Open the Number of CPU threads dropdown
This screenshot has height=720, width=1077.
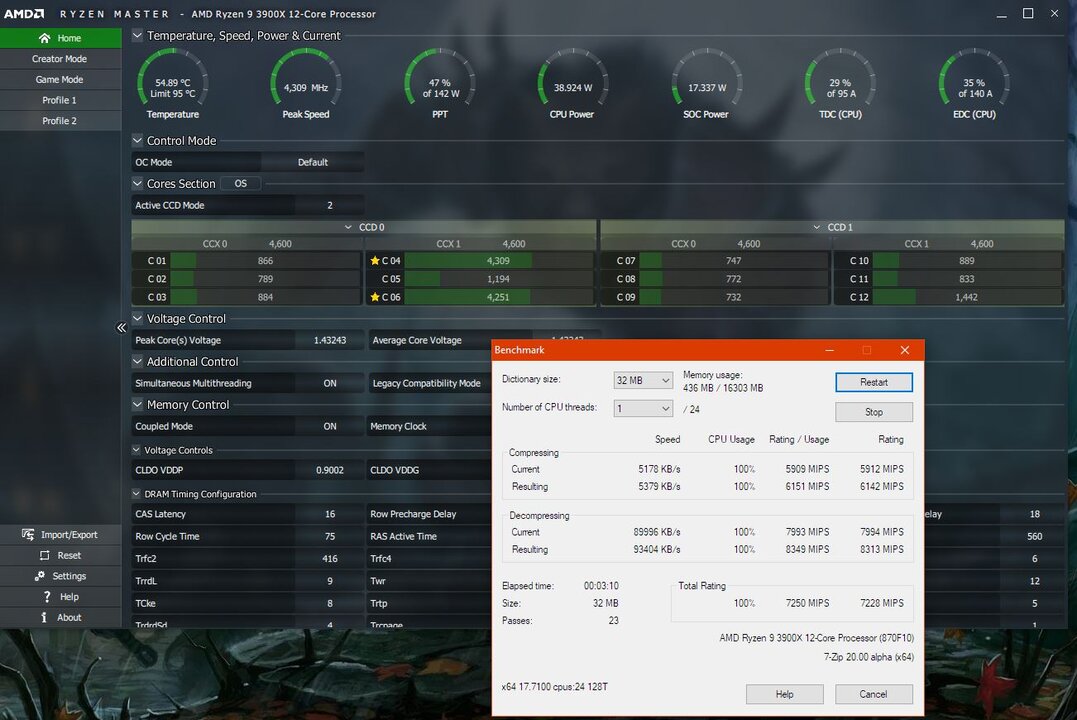click(x=643, y=408)
